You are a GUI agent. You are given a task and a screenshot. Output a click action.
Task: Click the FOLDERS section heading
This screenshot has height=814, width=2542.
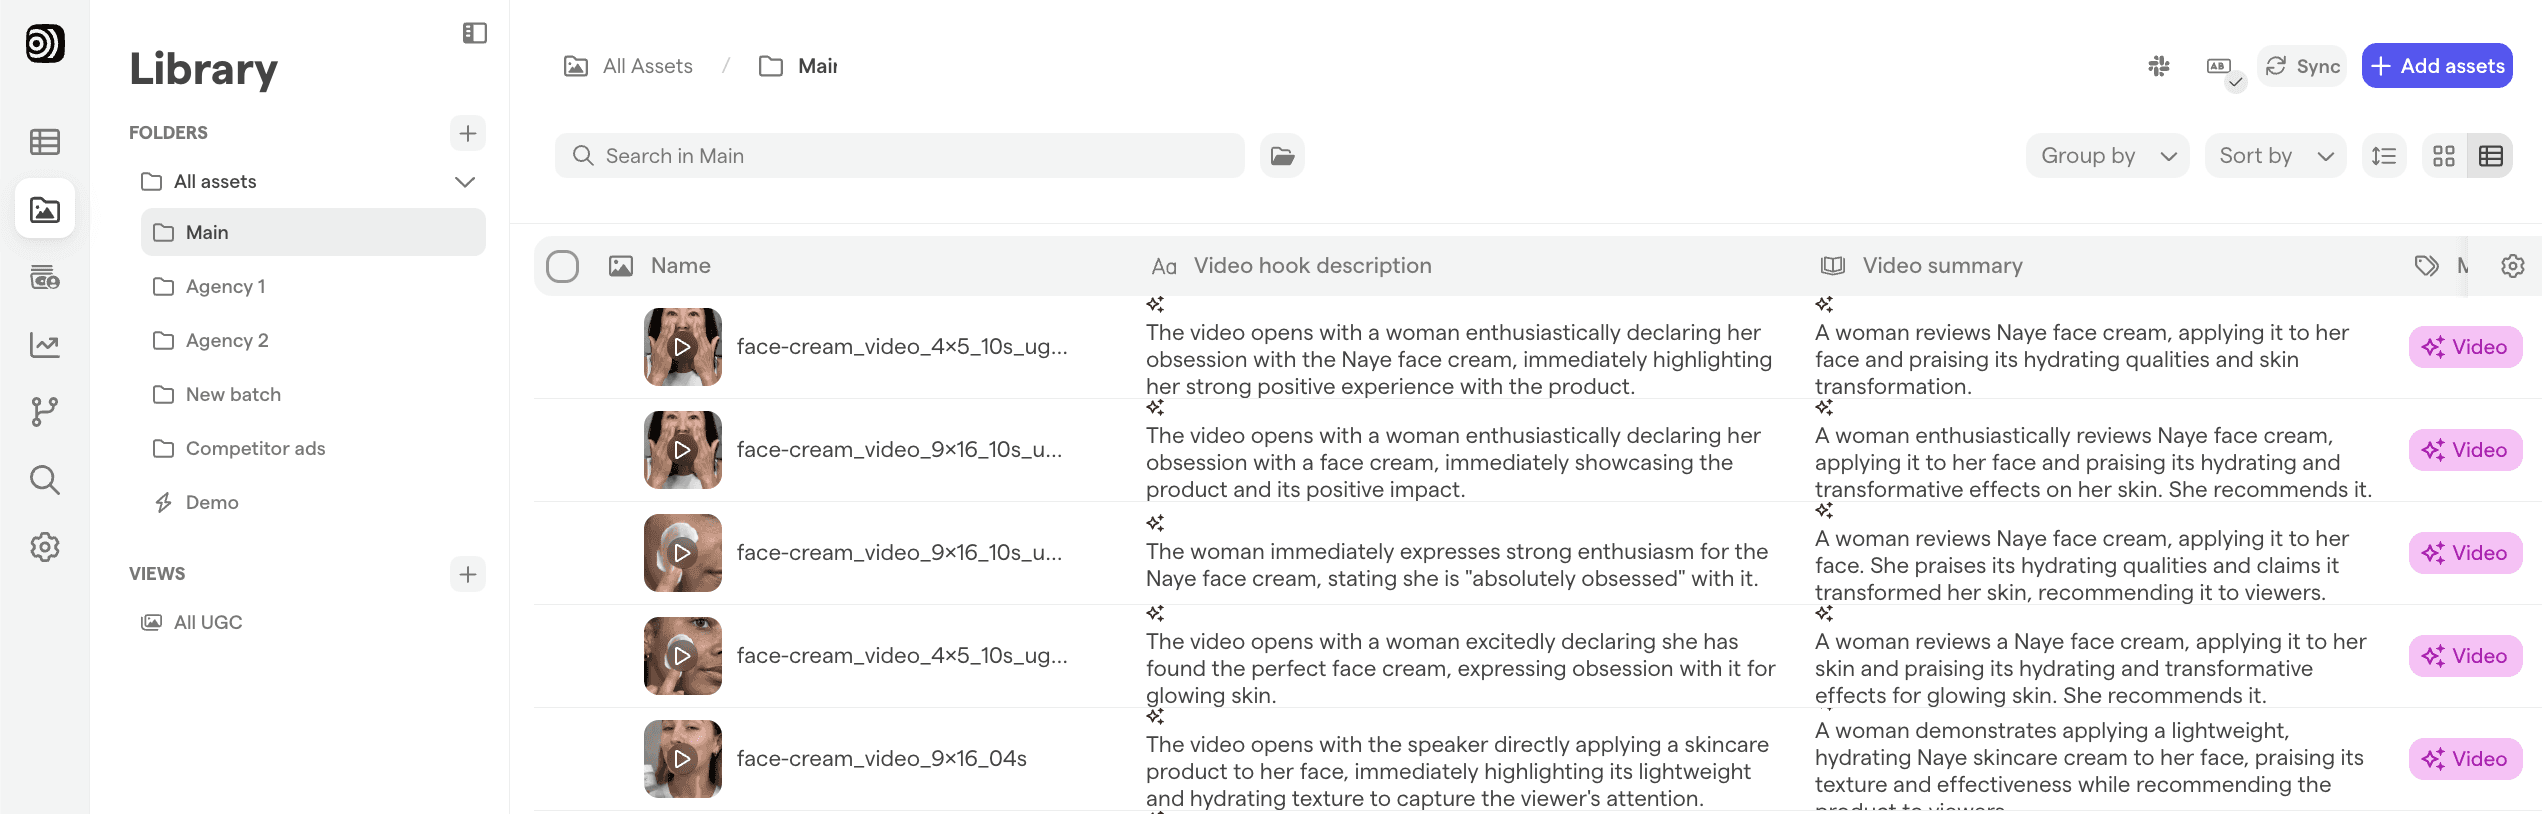[x=168, y=133]
